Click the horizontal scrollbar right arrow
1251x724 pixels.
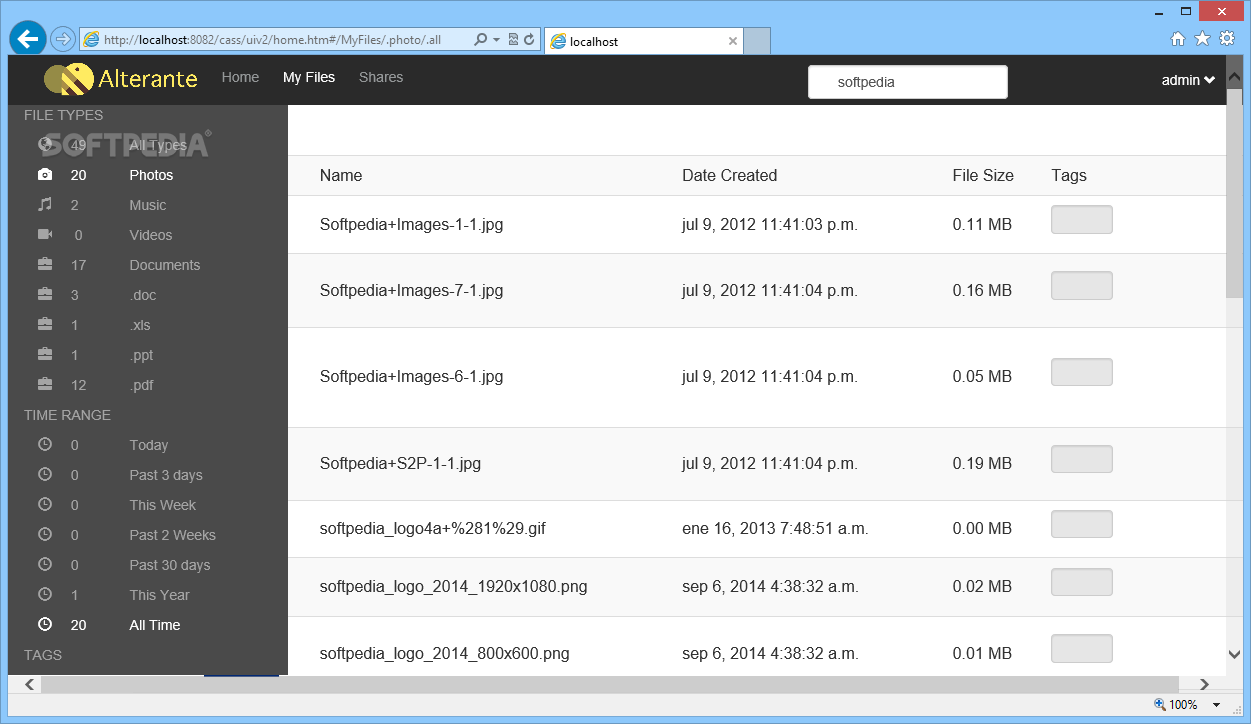point(1204,685)
